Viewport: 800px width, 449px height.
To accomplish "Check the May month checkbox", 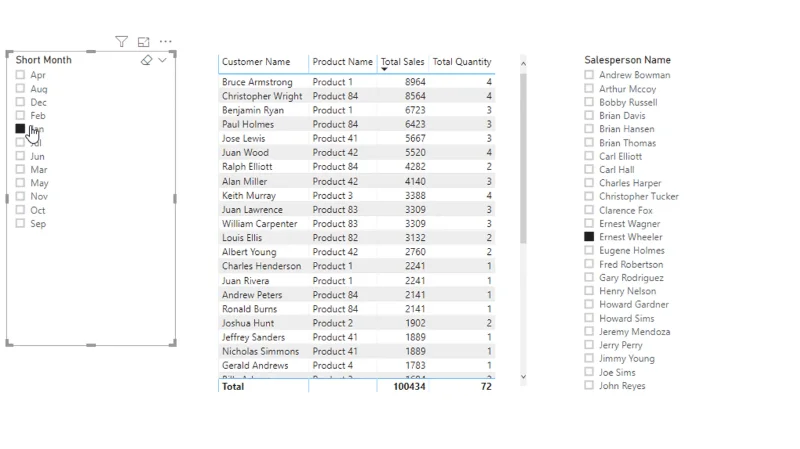I will (x=20, y=183).
